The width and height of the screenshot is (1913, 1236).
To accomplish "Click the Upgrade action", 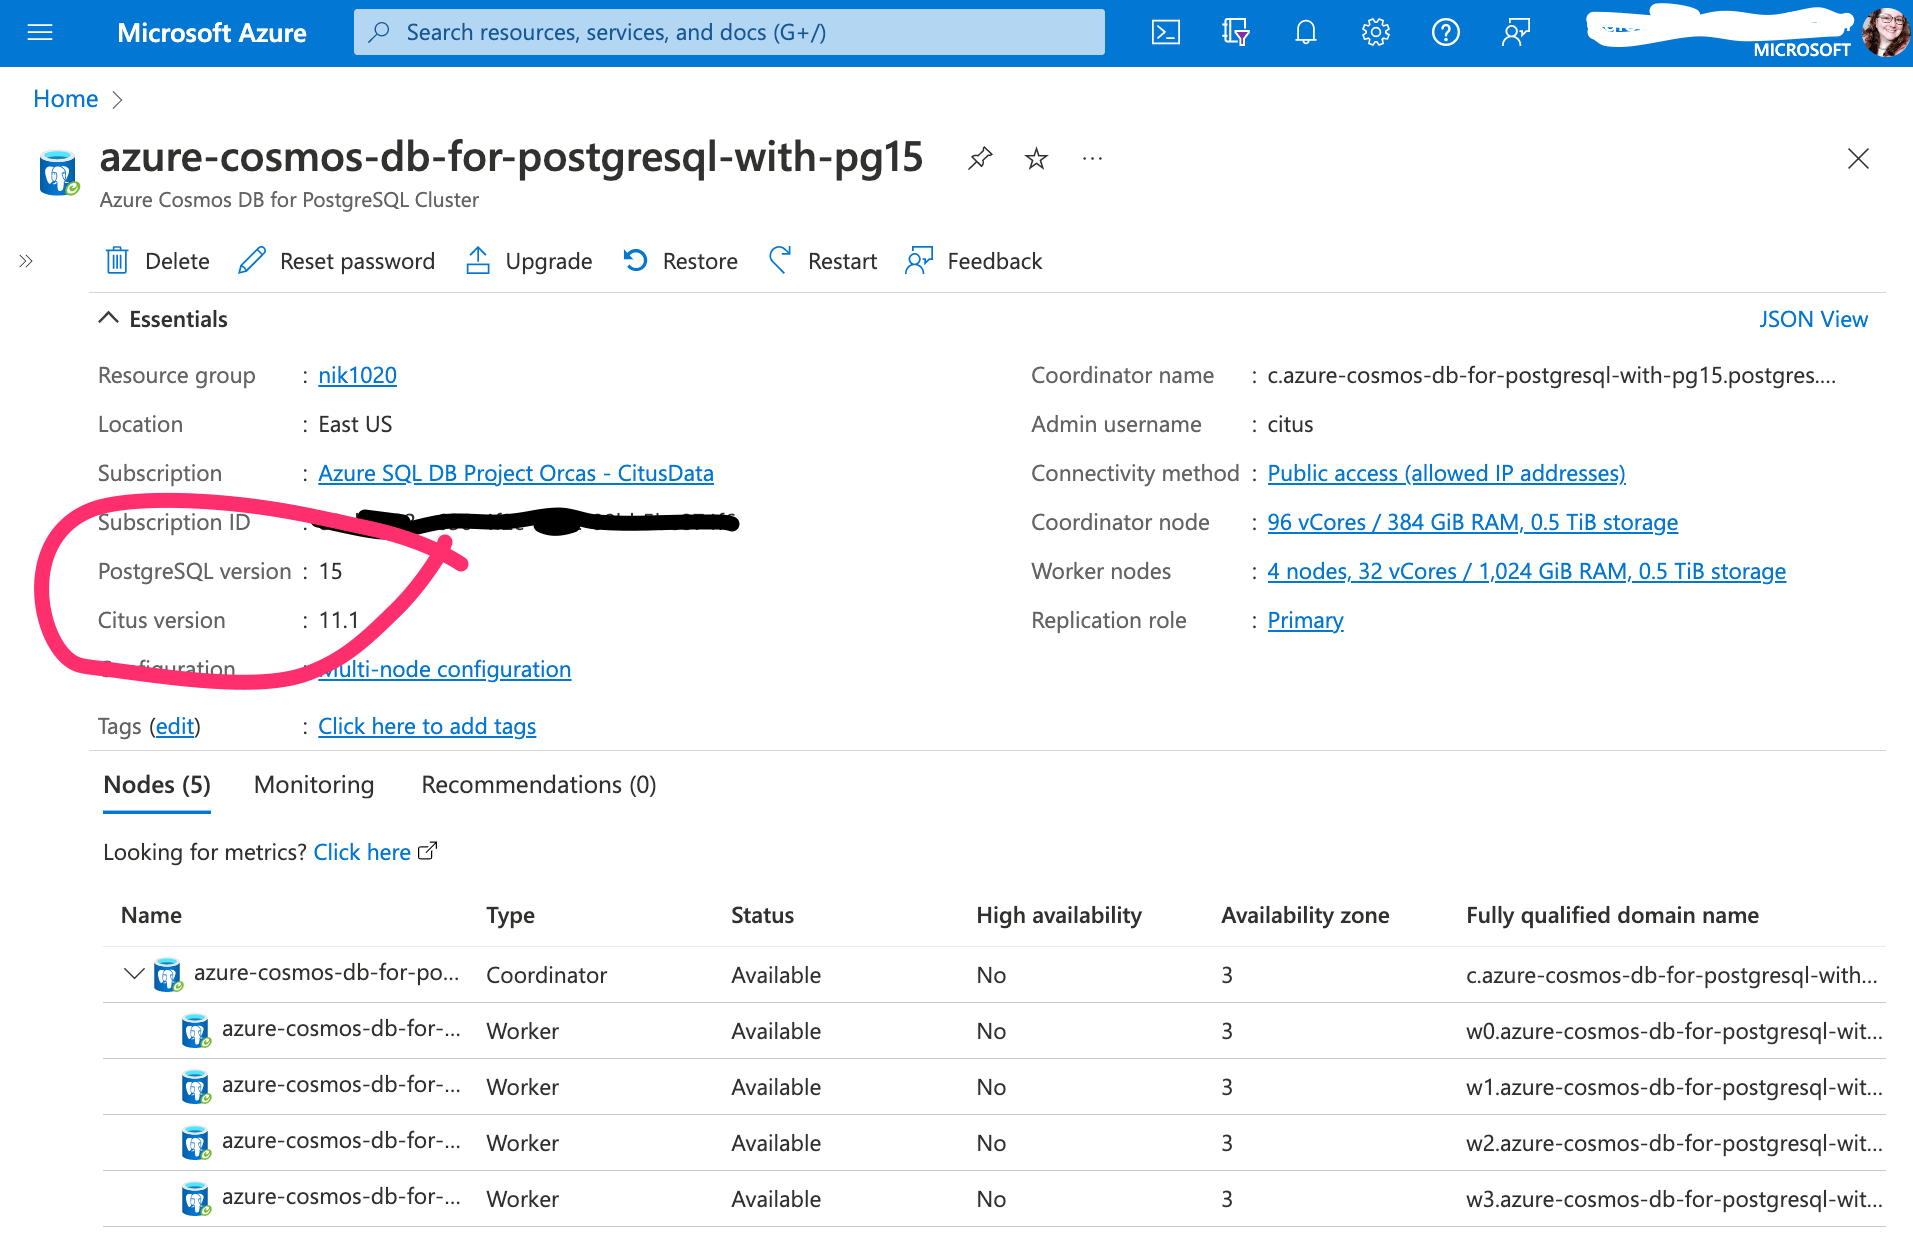I will [528, 261].
